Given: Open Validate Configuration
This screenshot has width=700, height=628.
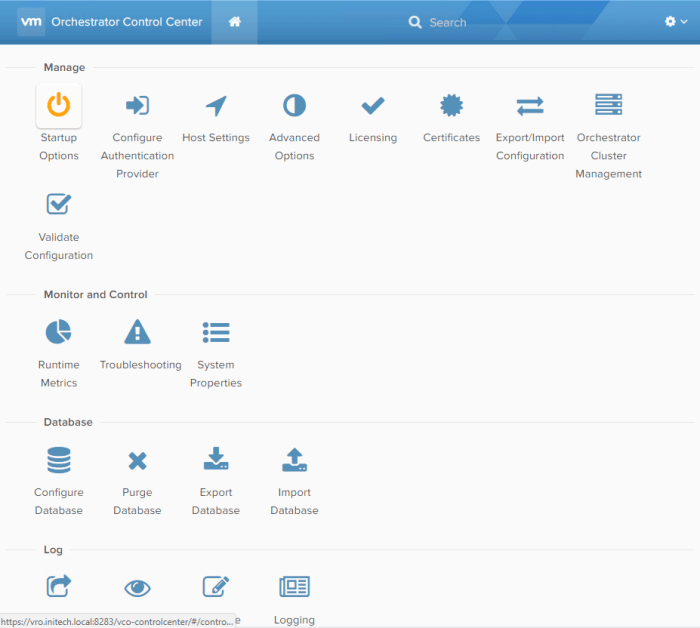Looking at the screenshot, I should 59,205.
